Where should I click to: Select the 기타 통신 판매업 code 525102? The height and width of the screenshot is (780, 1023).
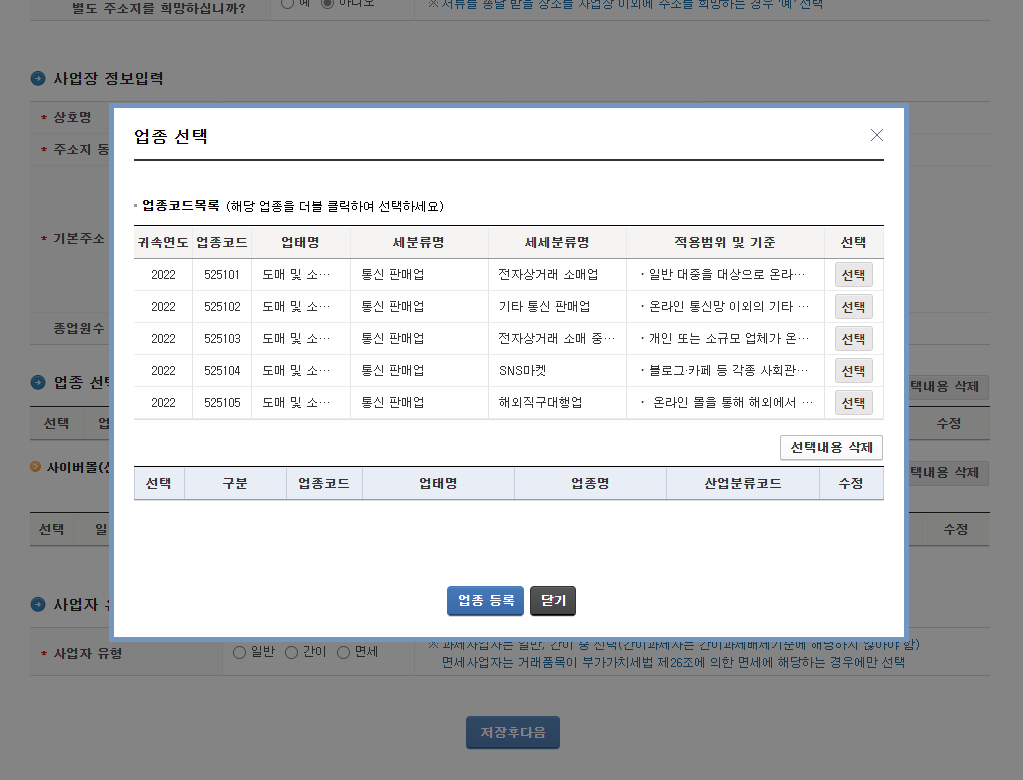point(853,306)
